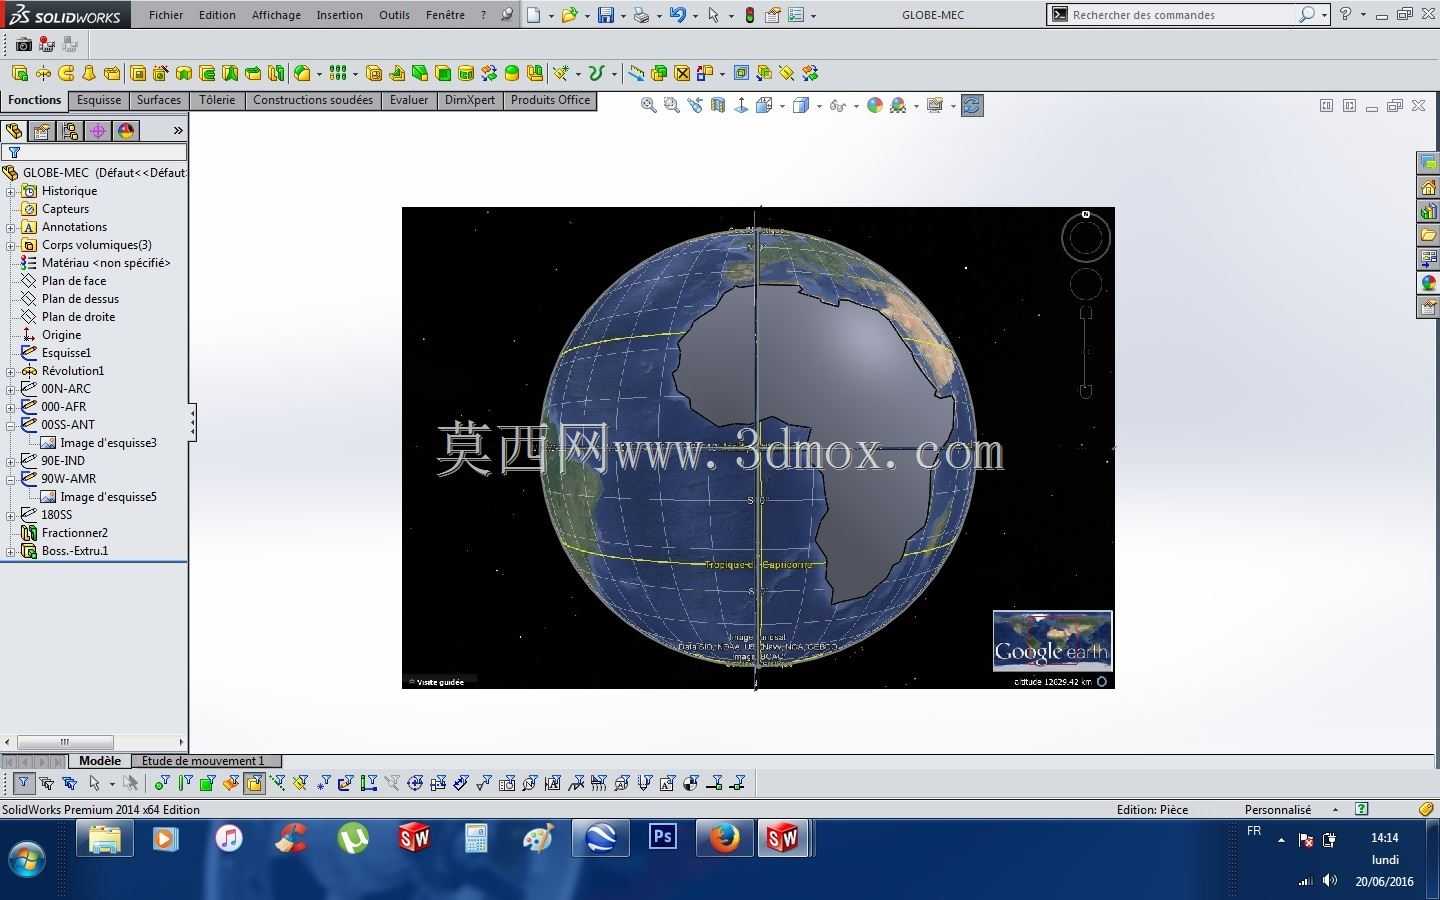
Task: Click the Zoom to Fit icon
Action: [x=648, y=105]
